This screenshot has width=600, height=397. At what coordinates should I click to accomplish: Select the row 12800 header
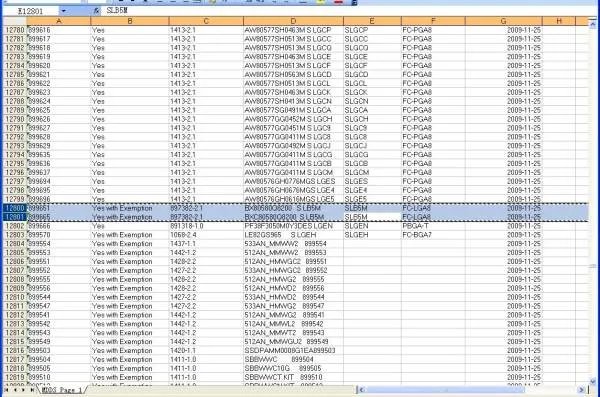coord(15,208)
